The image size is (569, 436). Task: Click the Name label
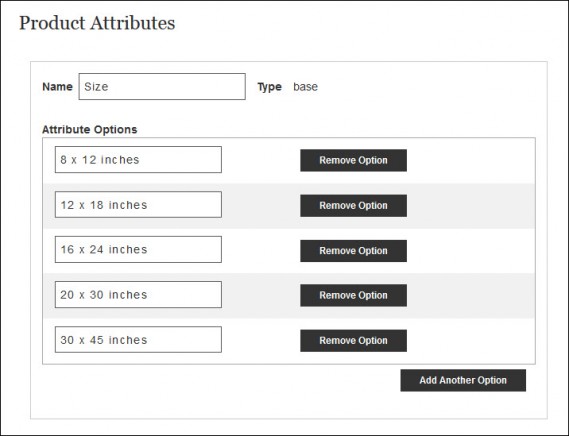(57, 87)
